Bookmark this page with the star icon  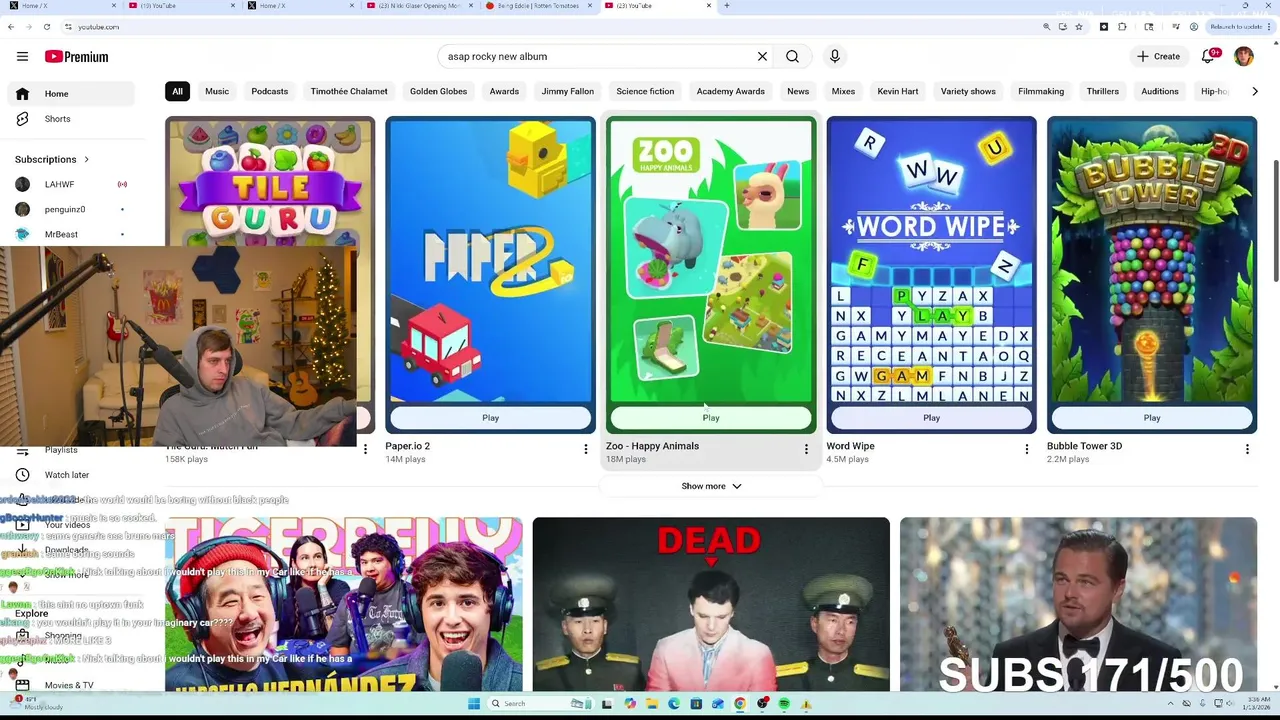click(1078, 27)
